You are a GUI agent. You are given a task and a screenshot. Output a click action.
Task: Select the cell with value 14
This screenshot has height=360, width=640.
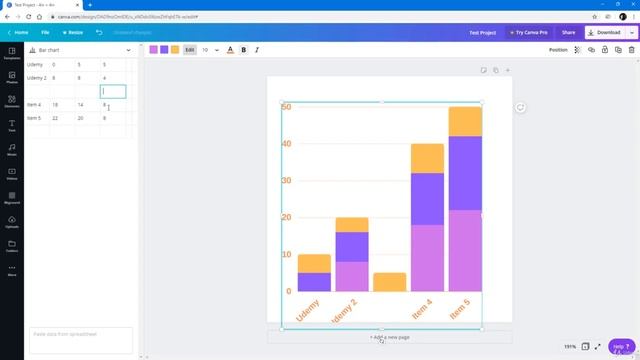[87, 104]
